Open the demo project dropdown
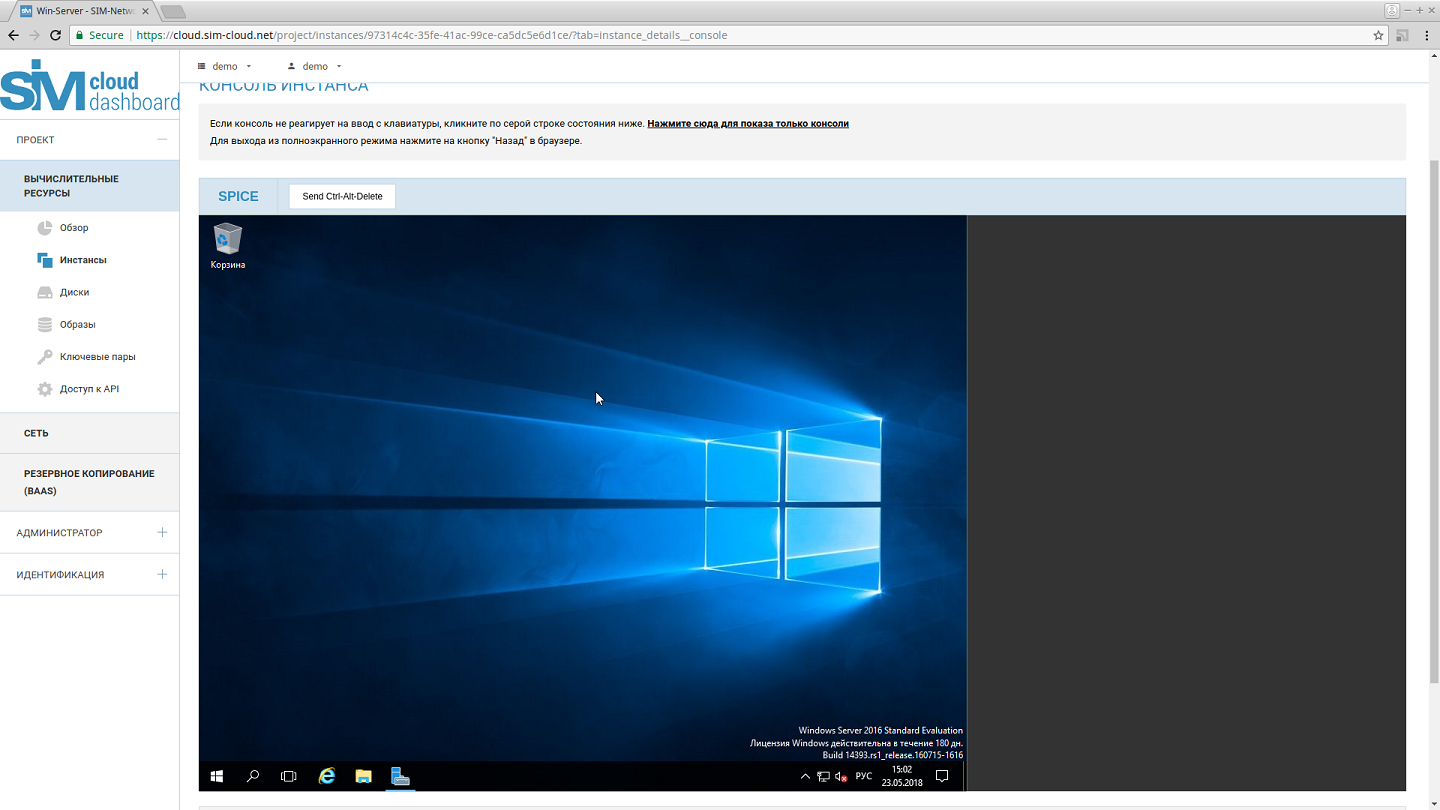Viewport: 1440px width, 810px height. pos(225,66)
